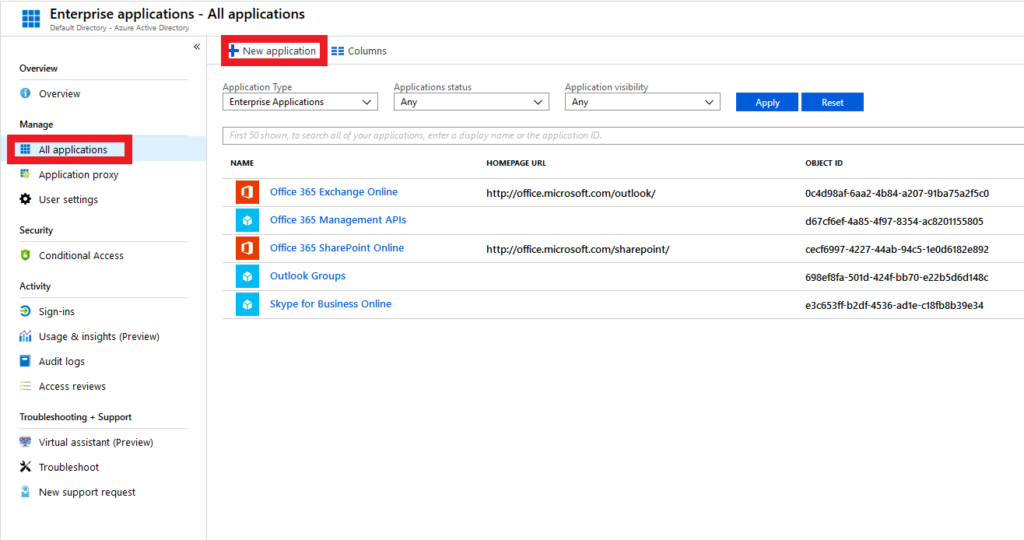Open Virtual assistant (Preview)
This screenshot has height=540, width=1024.
click(x=96, y=443)
